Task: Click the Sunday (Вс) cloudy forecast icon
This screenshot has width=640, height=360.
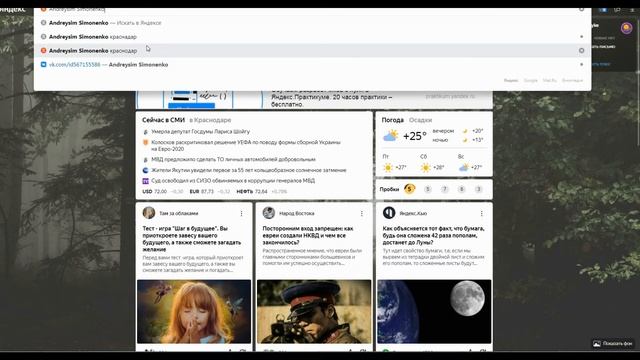Action: click(x=463, y=167)
